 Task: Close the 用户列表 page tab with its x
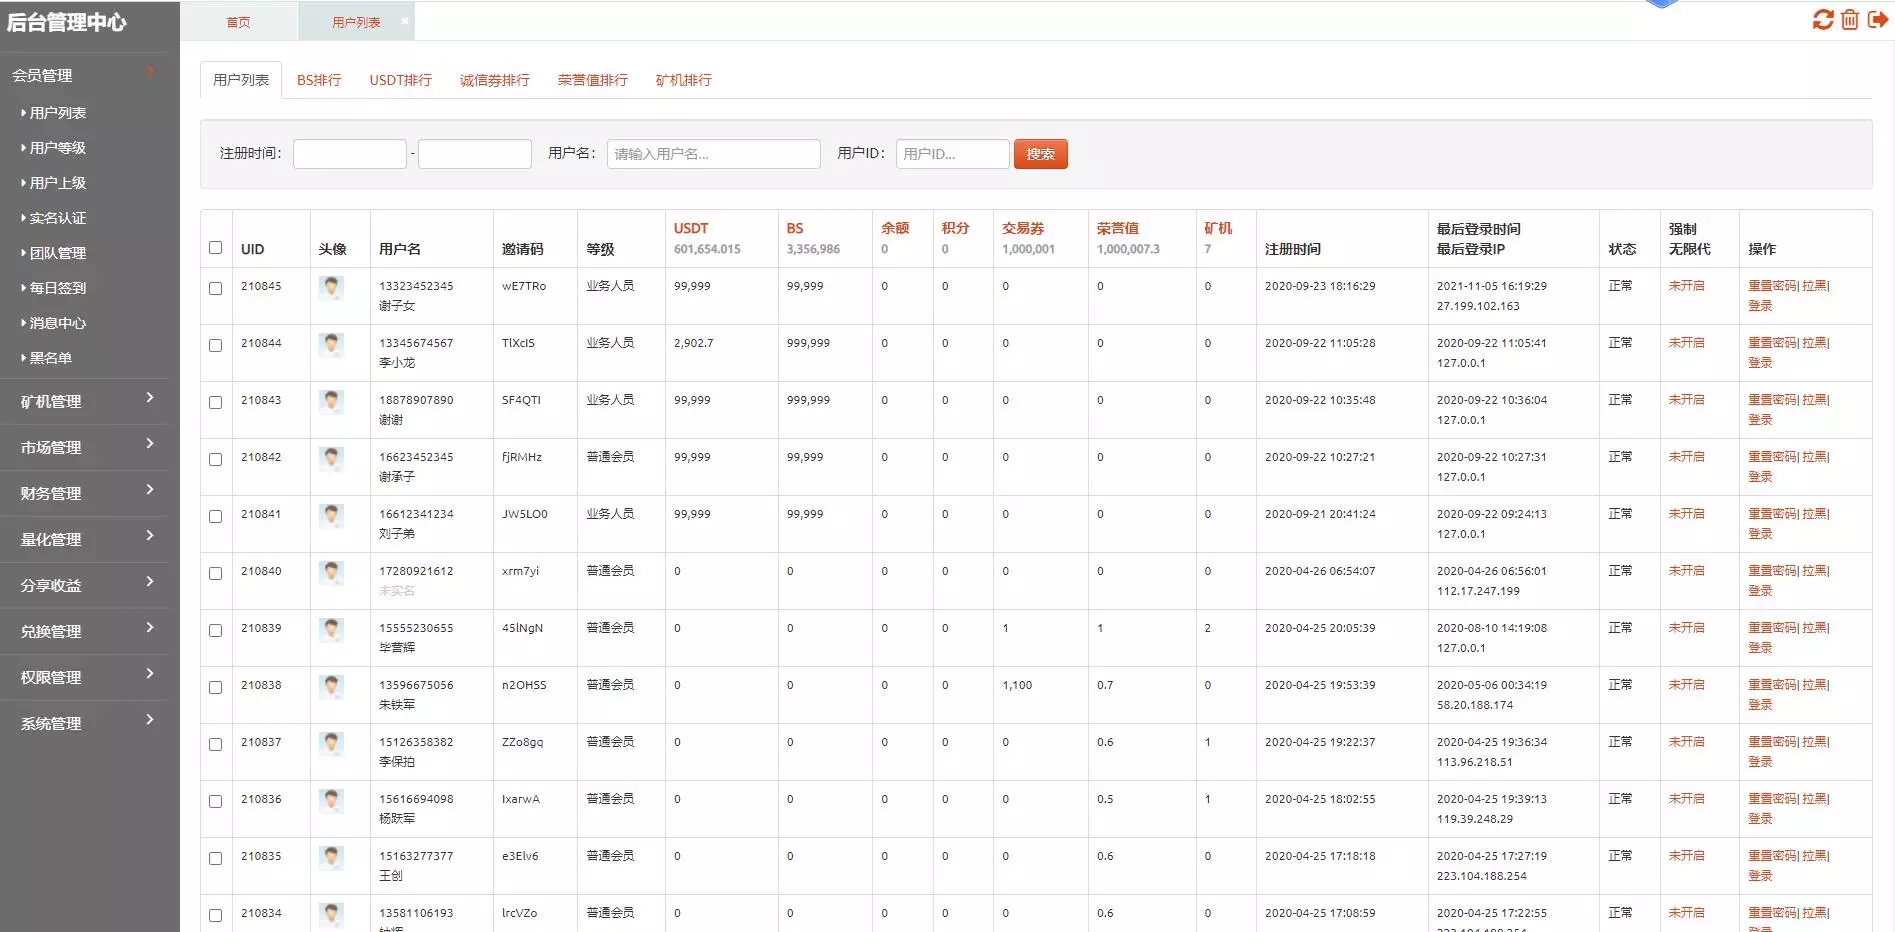pyautogui.click(x=405, y=21)
